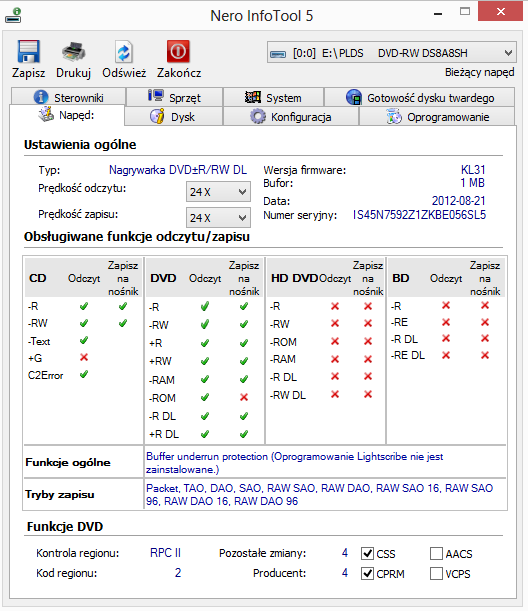The height and width of the screenshot is (611, 528).
Task: Click the Gotowość dysku twardego globe icon
Action: point(353,97)
